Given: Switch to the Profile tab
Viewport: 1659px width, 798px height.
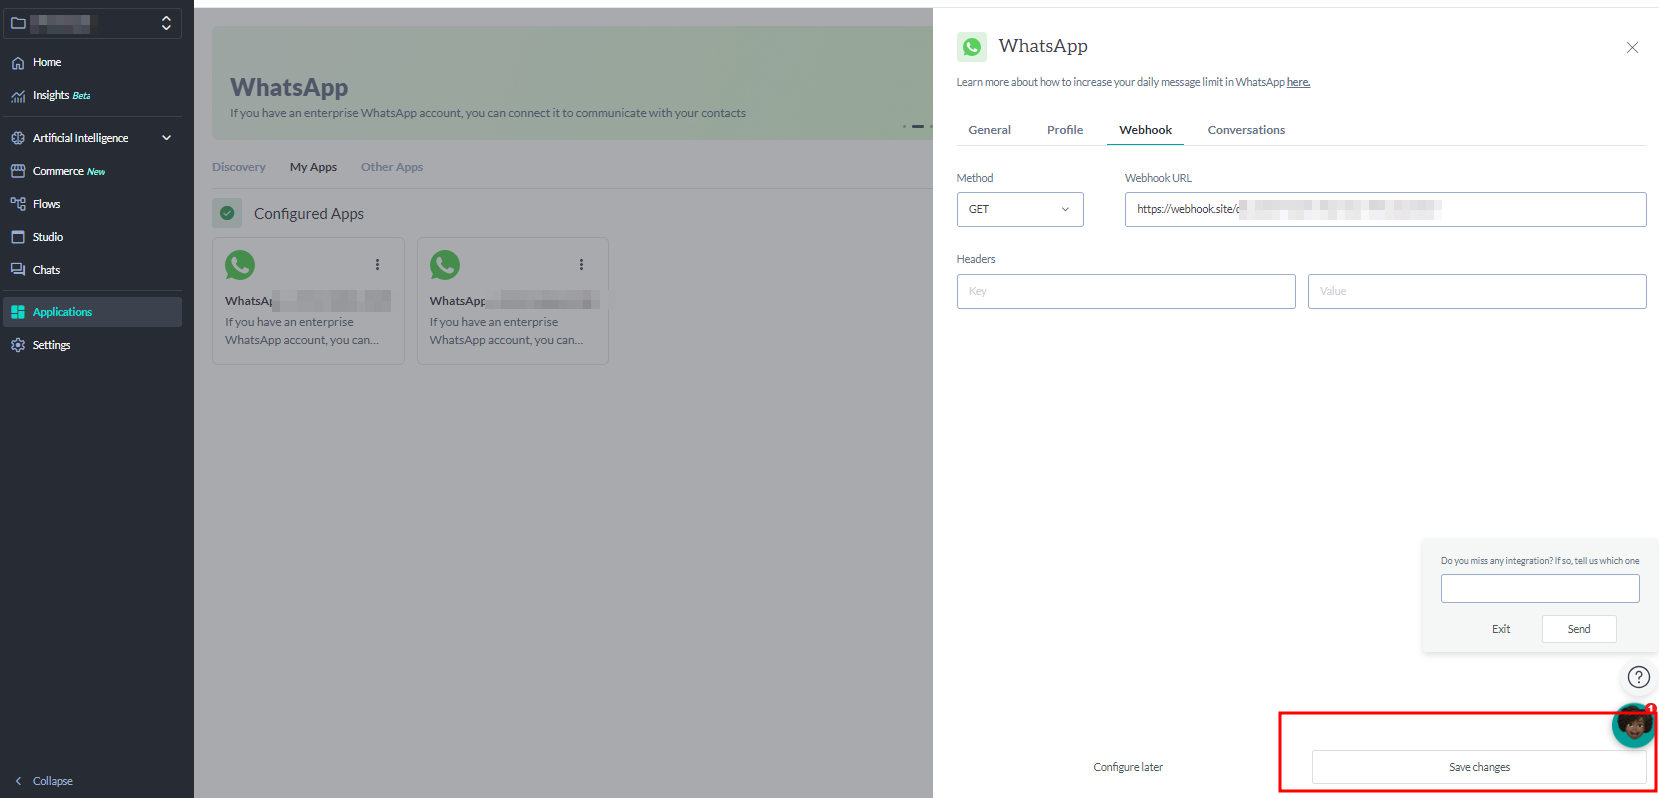Looking at the screenshot, I should 1065,130.
